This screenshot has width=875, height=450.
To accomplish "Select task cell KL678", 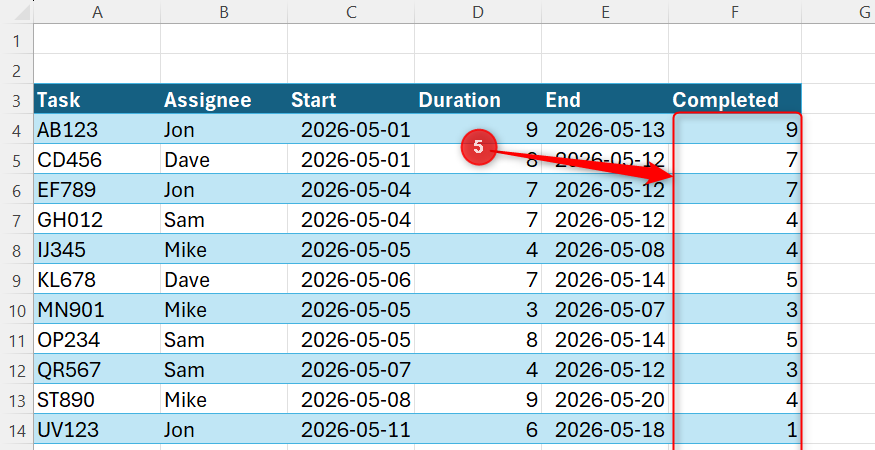I will point(97,280).
